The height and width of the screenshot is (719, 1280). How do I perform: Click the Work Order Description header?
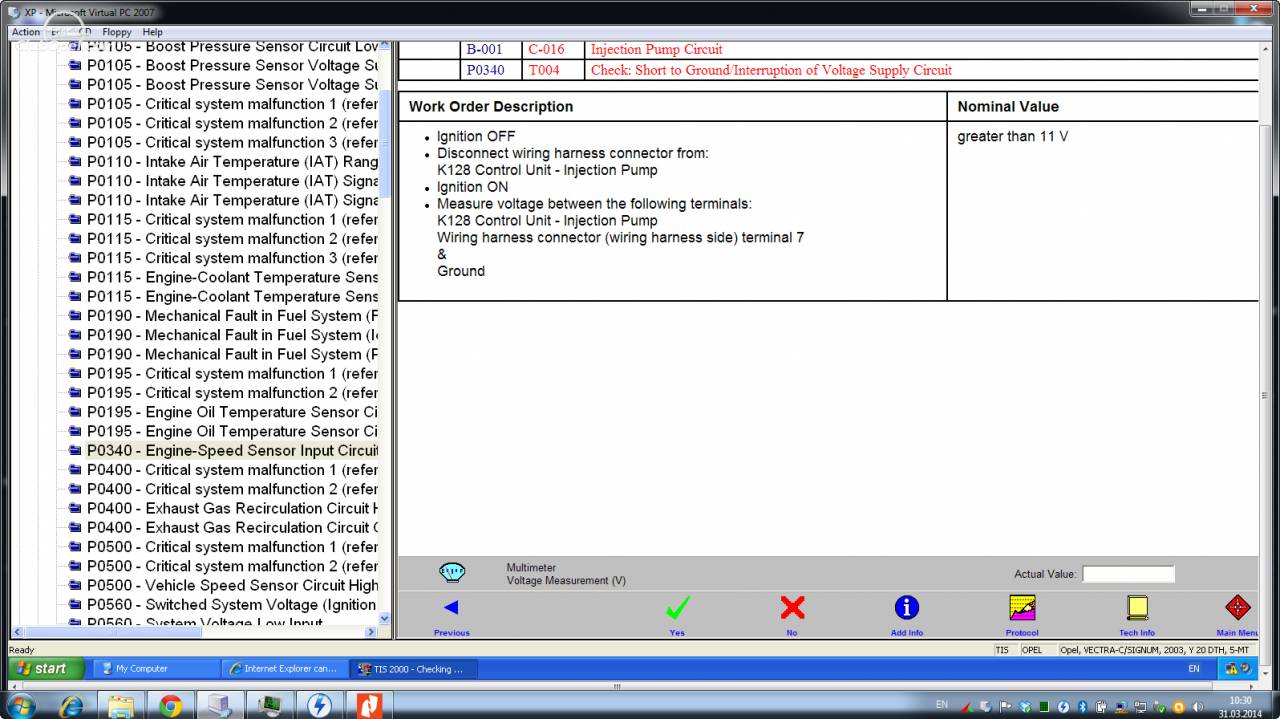point(491,107)
